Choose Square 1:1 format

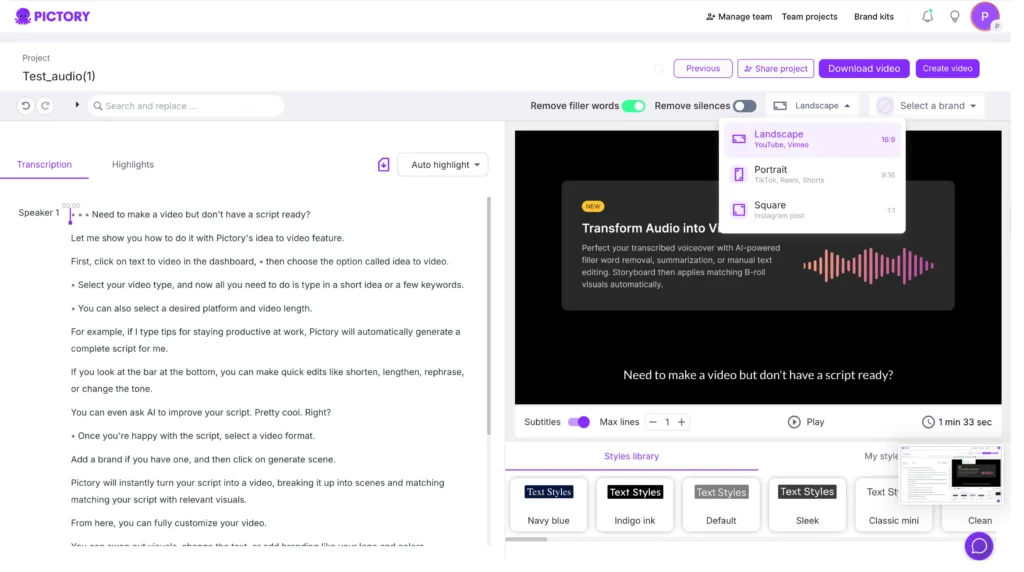pos(813,210)
